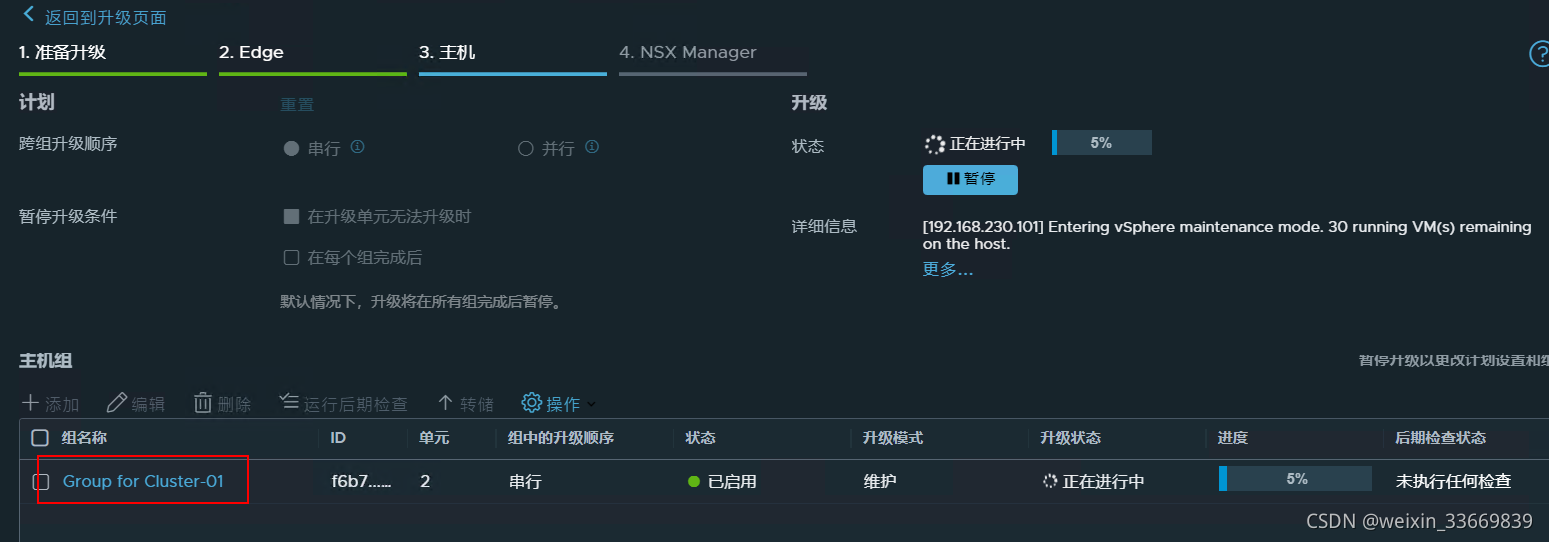
Task: Click the info icon next to 并行
Action: (592, 147)
